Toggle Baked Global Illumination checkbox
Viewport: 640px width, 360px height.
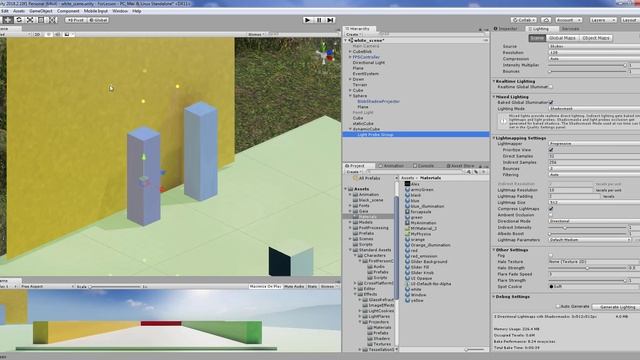click(551, 102)
